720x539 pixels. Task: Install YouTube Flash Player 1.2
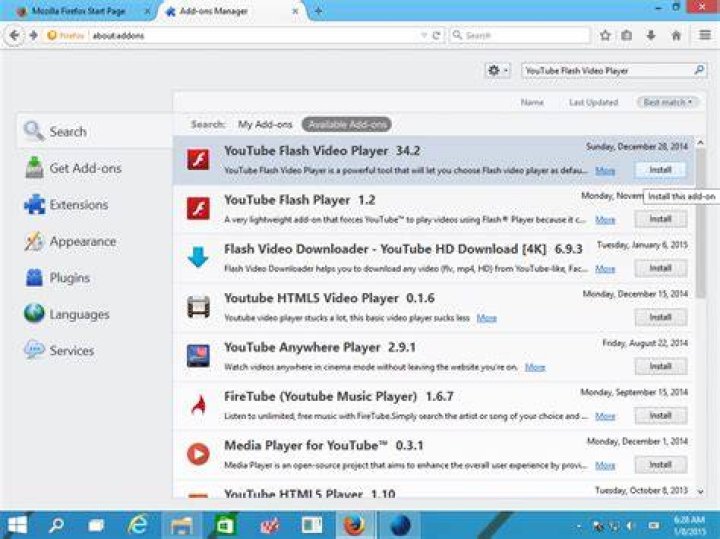[x=660, y=219]
